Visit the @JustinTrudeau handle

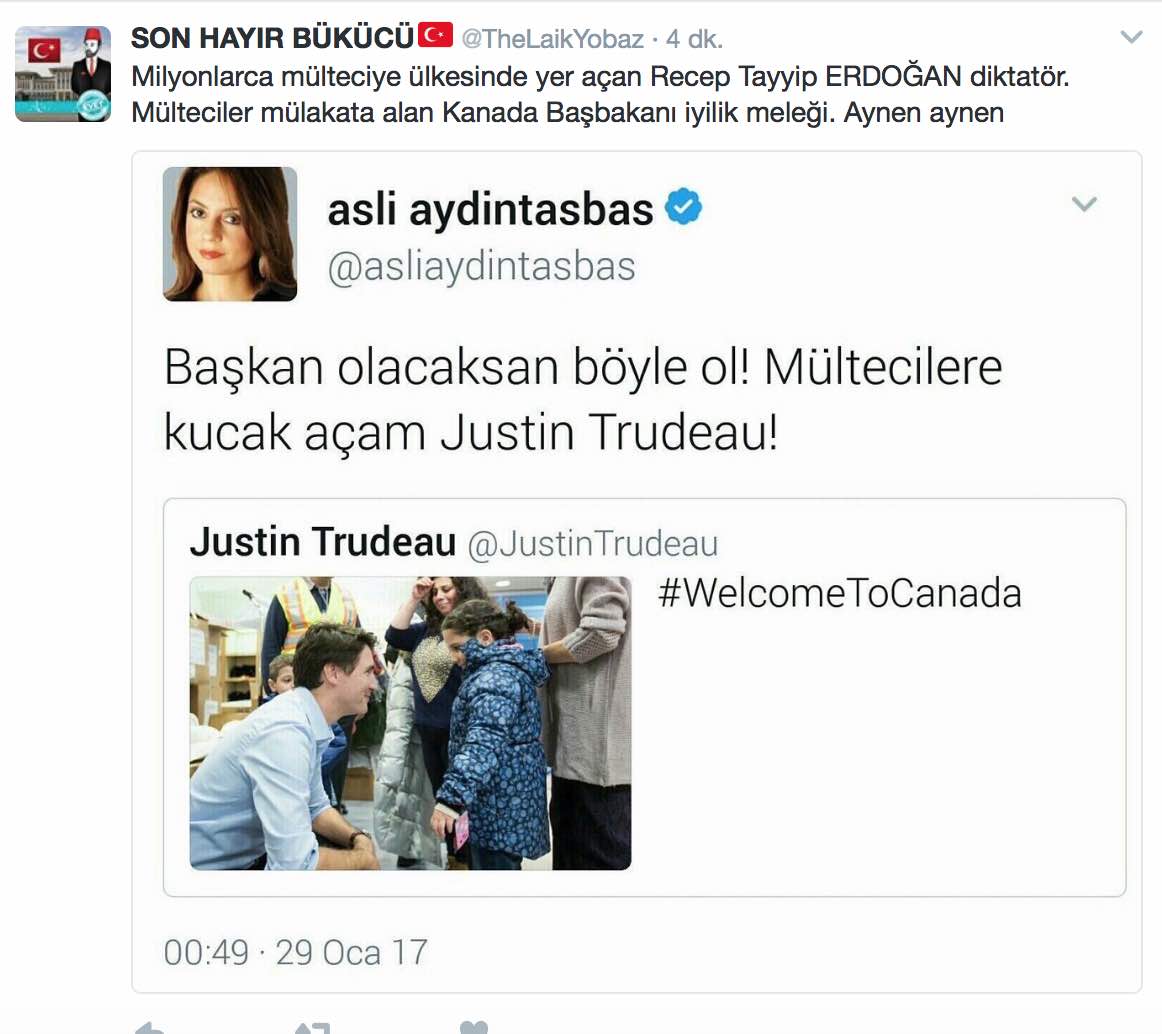593,543
